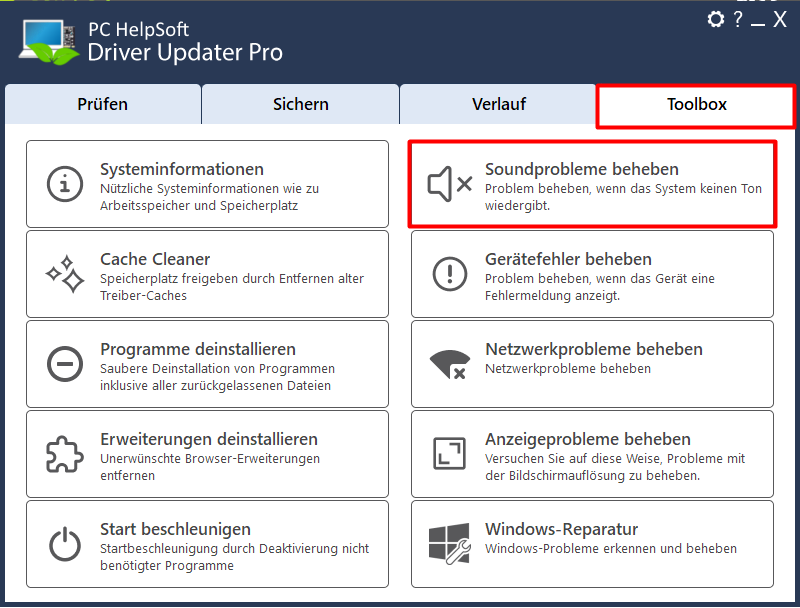The height and width of the screenshot is (608, 800).
Task: Click the Windows-Reparatur wrench icon
Action: tap(449, 544)
